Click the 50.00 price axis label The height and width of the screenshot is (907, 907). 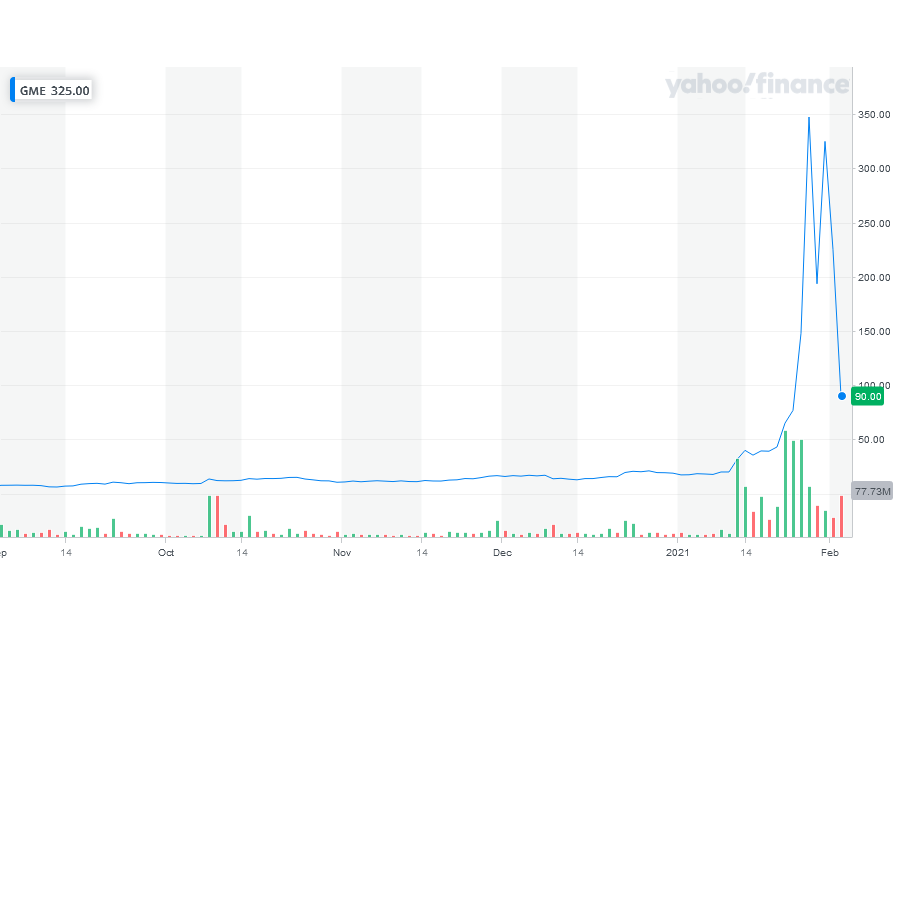click(x=871, y=440)
